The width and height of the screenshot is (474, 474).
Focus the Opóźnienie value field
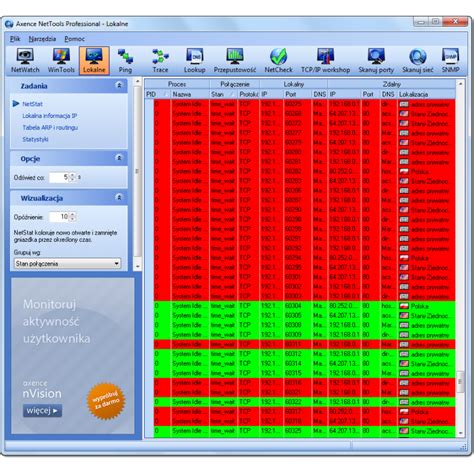59,217
